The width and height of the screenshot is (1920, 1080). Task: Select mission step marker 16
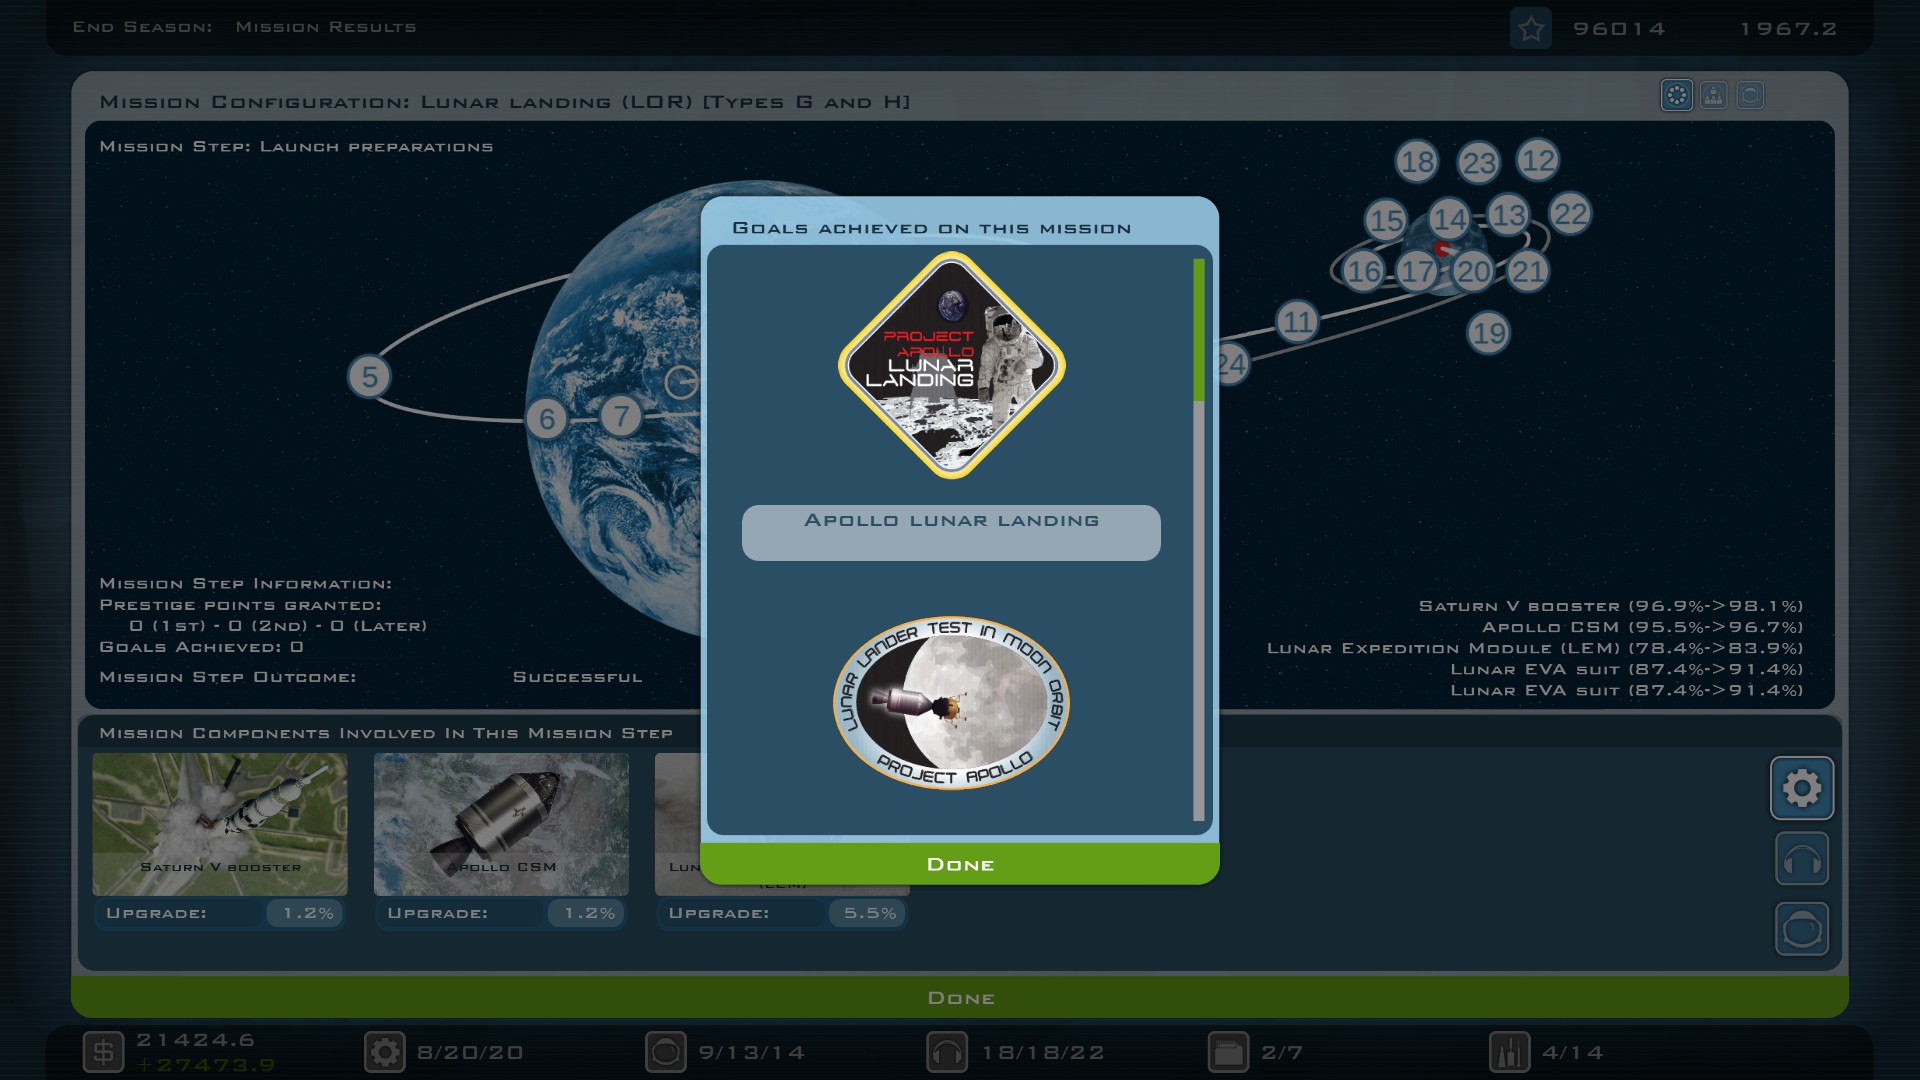point(1363,271)
